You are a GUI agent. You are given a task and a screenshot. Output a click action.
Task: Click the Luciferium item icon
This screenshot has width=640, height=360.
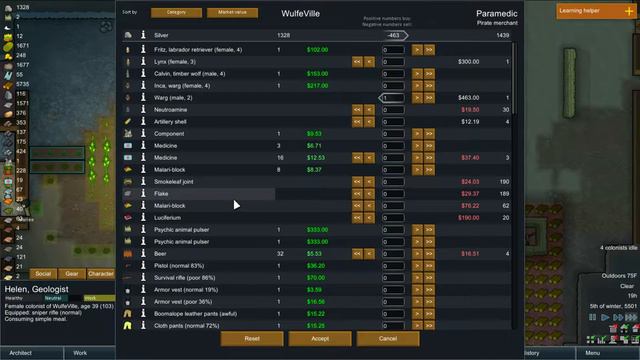click(x=128, y=218)
